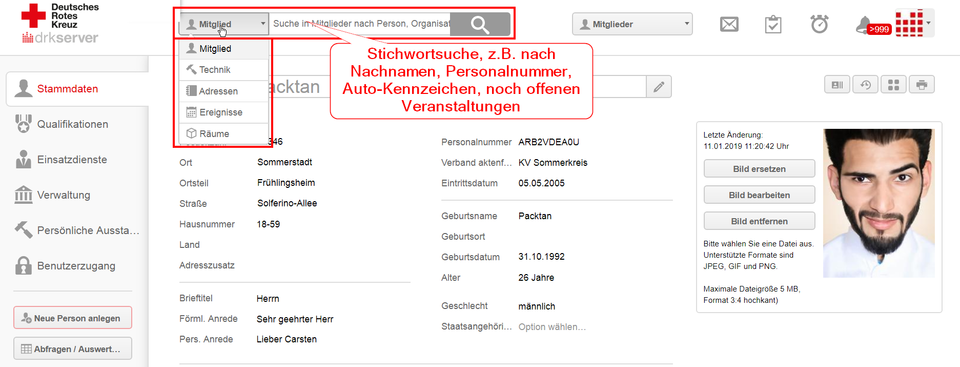This screenshot has width=960, height=367.
Task: Click the member profile photo
Action: 879,203
